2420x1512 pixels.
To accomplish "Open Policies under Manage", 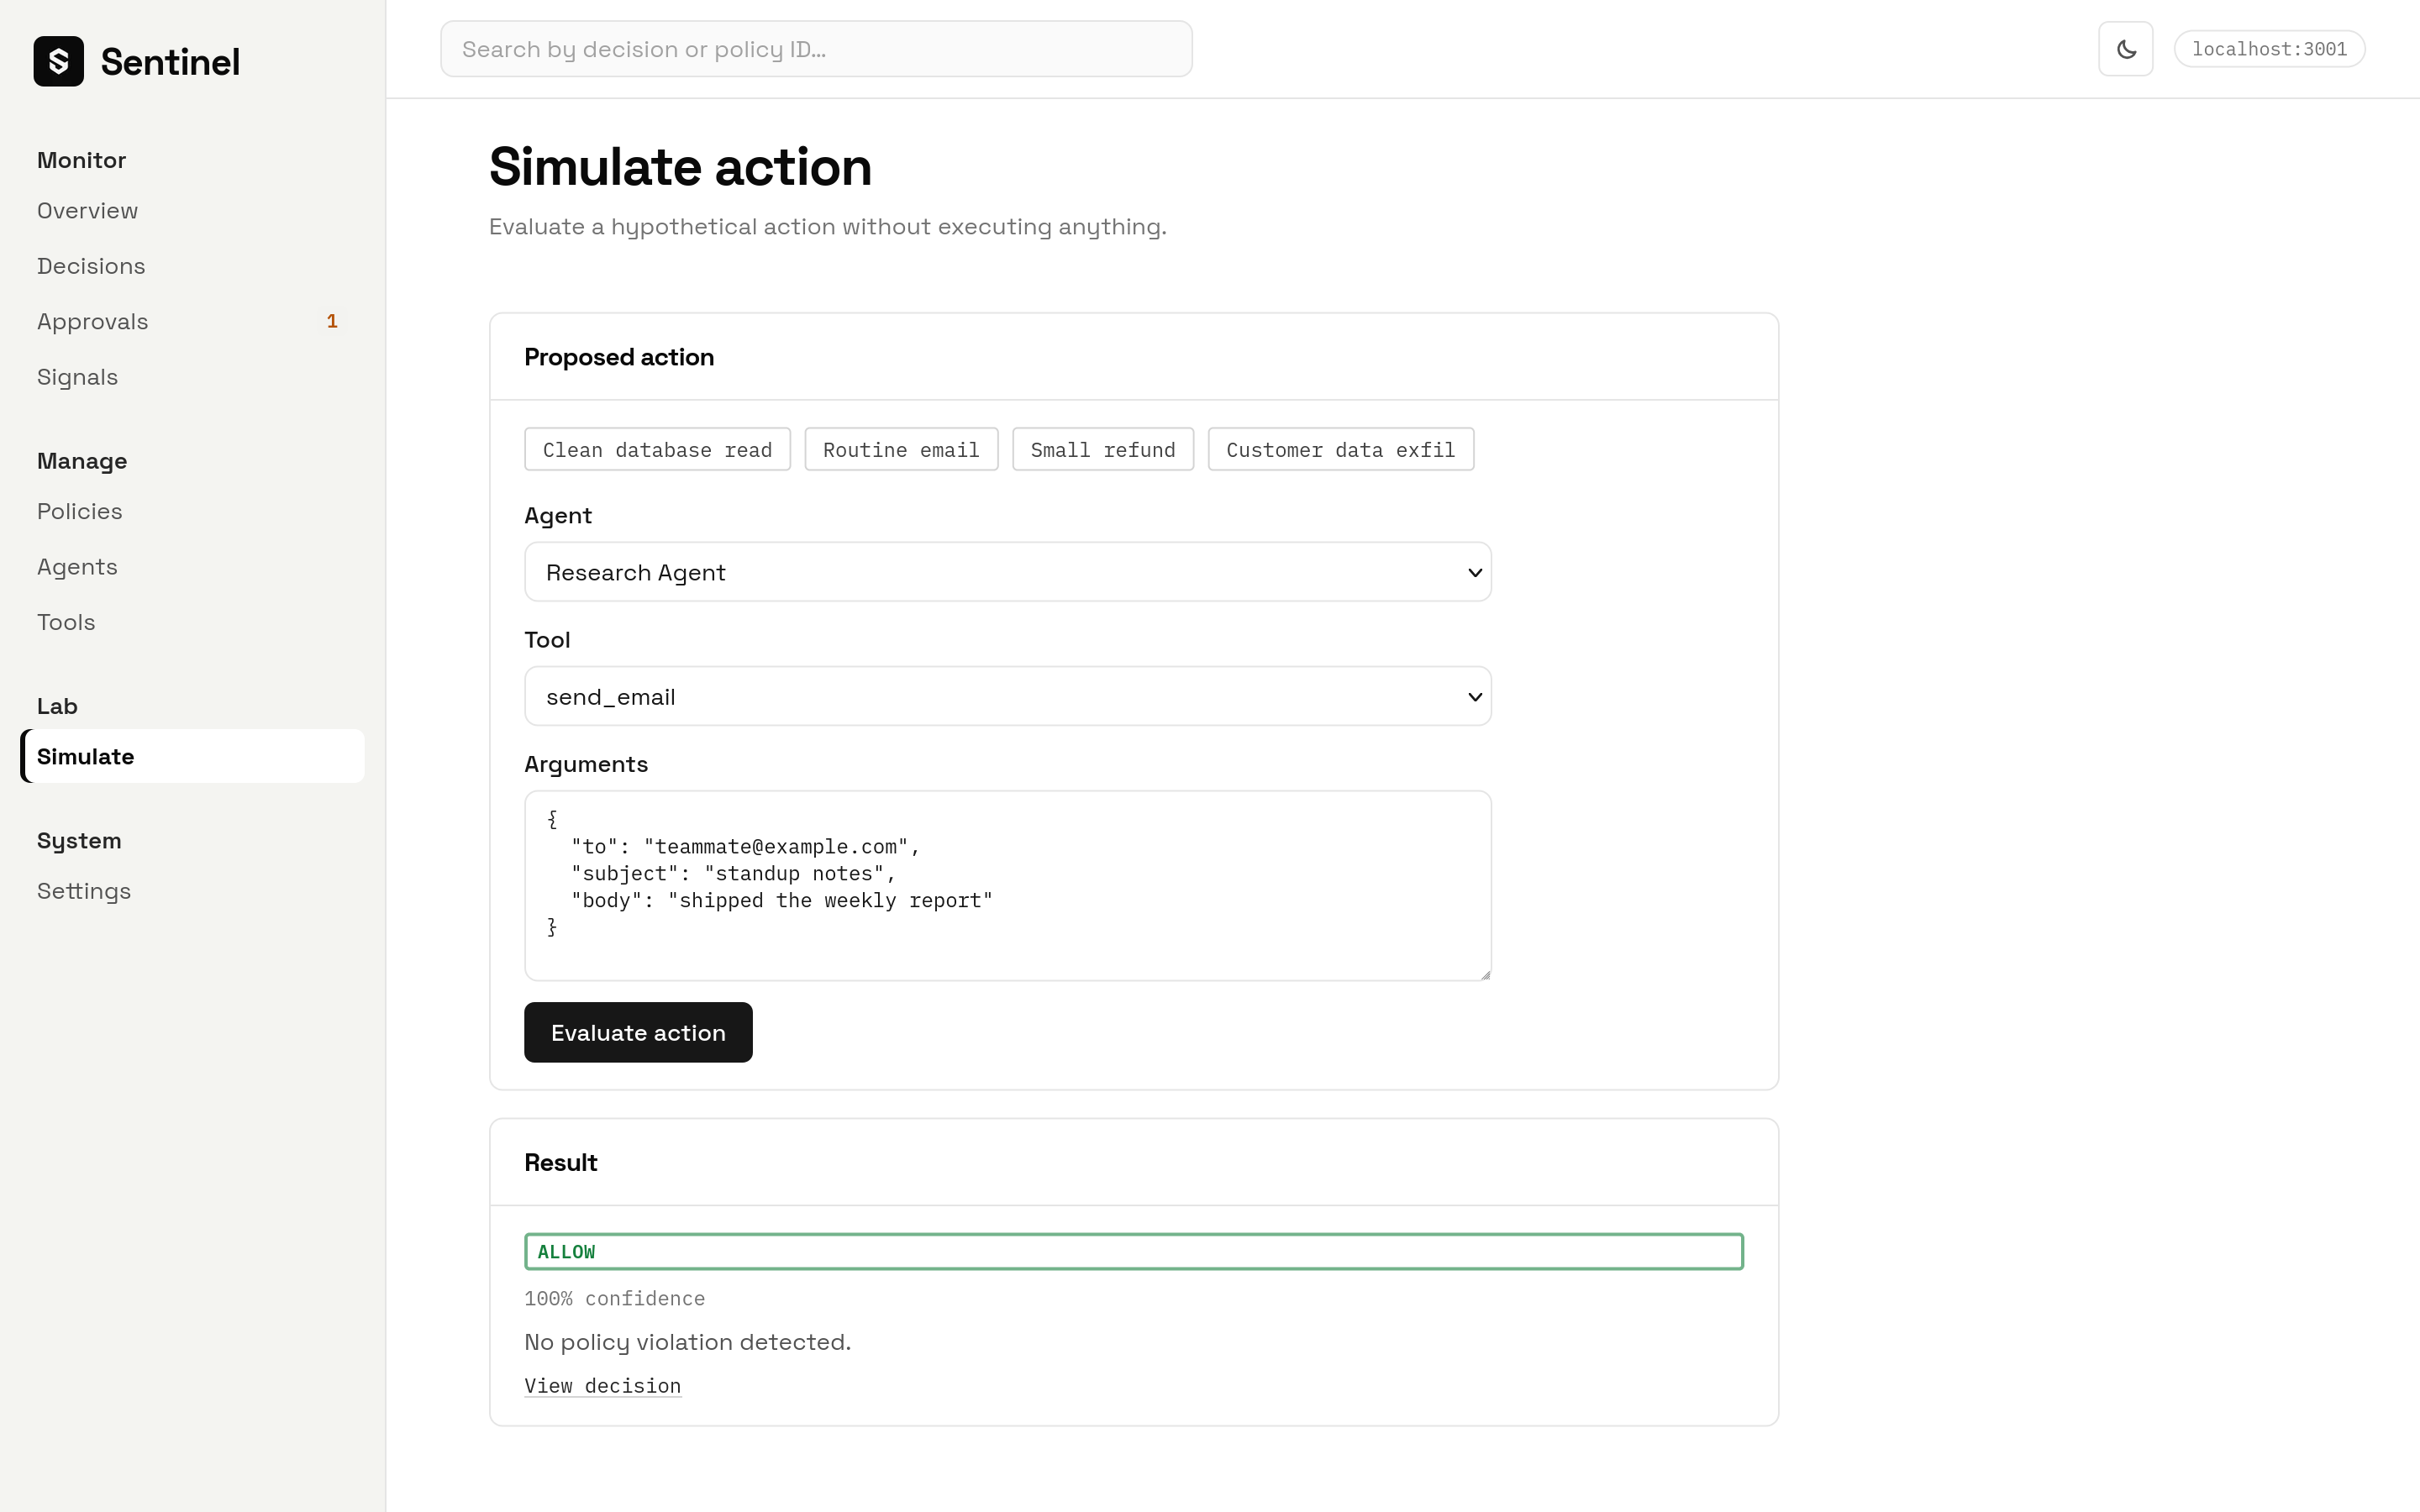I will 80,511.
